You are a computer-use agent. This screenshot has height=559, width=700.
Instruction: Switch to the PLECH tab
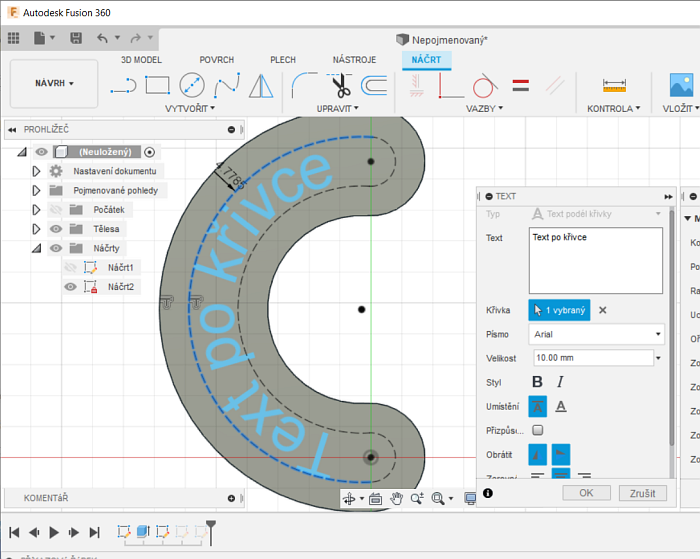(282, 60)
